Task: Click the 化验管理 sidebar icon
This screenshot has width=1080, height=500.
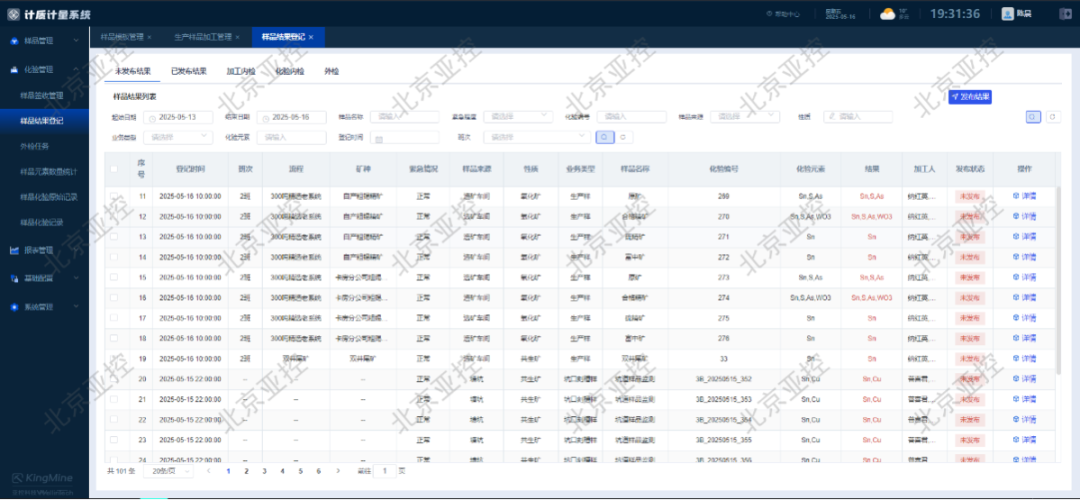Action: [x=14, y=70]
